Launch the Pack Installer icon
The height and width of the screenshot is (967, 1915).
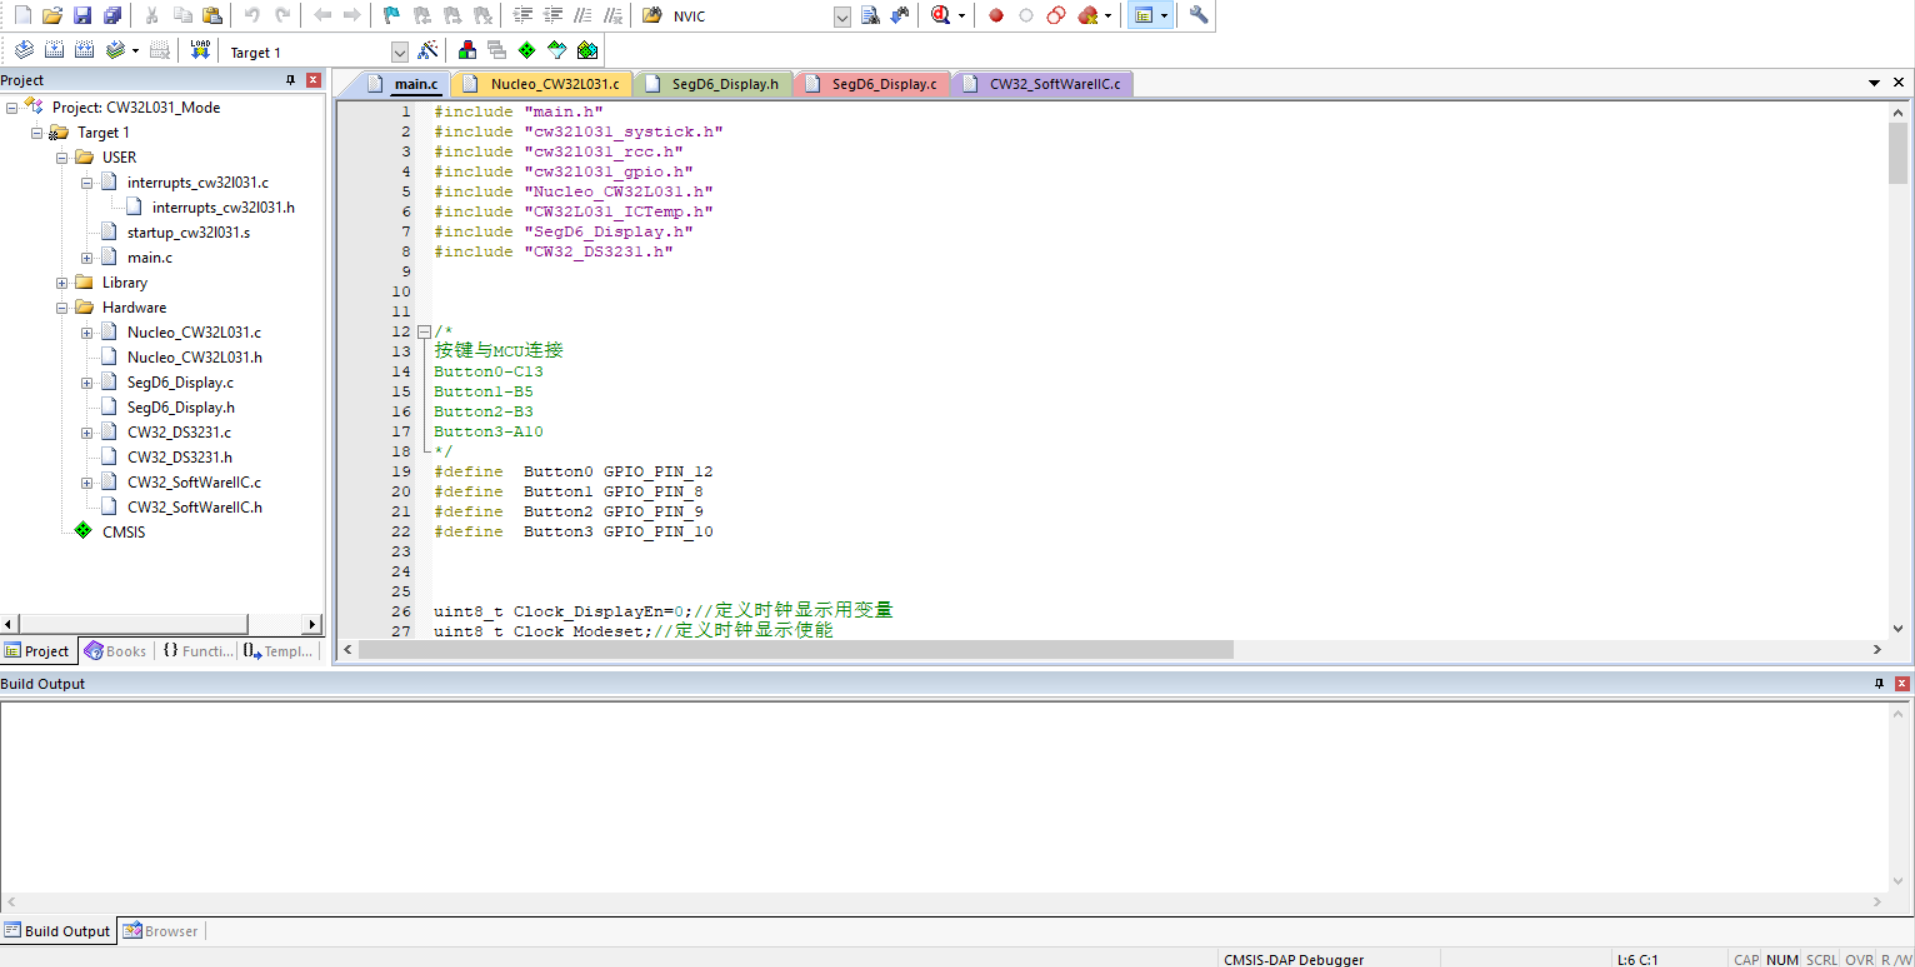tap(587, 50)
